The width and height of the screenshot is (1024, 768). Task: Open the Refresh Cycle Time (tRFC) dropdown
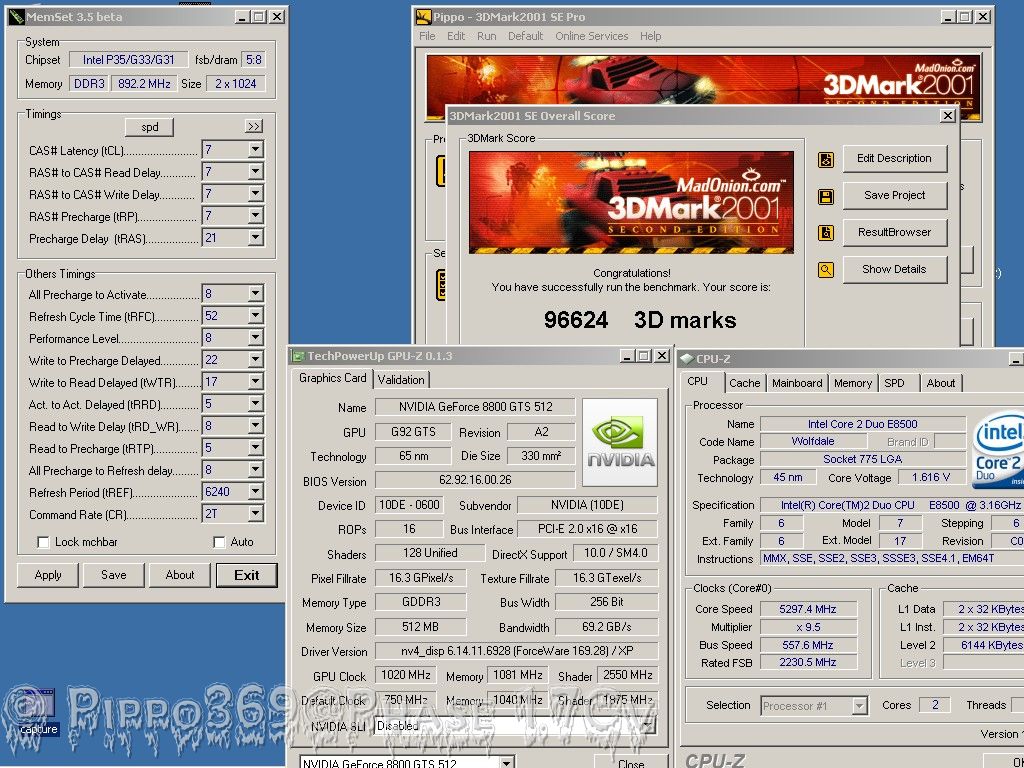[255, 316]
